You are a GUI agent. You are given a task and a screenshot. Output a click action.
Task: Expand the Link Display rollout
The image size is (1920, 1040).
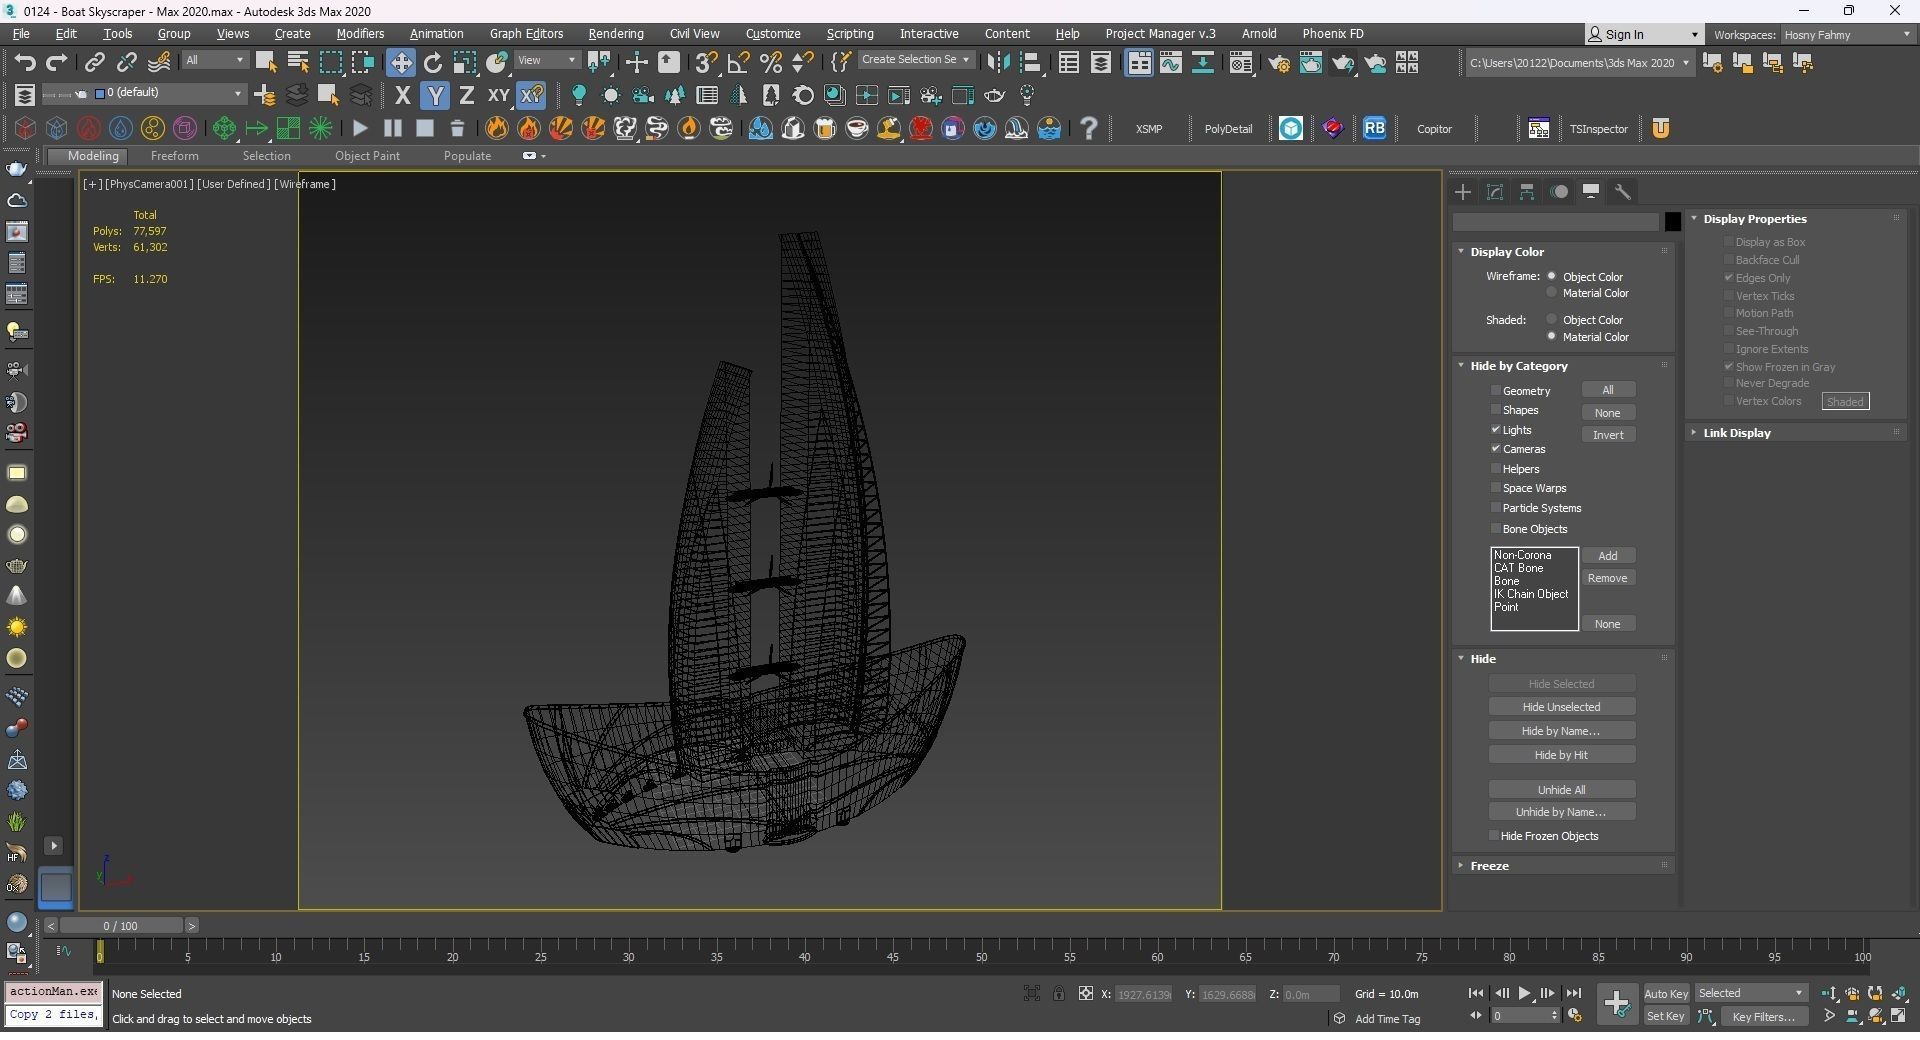pos(1795,432)
